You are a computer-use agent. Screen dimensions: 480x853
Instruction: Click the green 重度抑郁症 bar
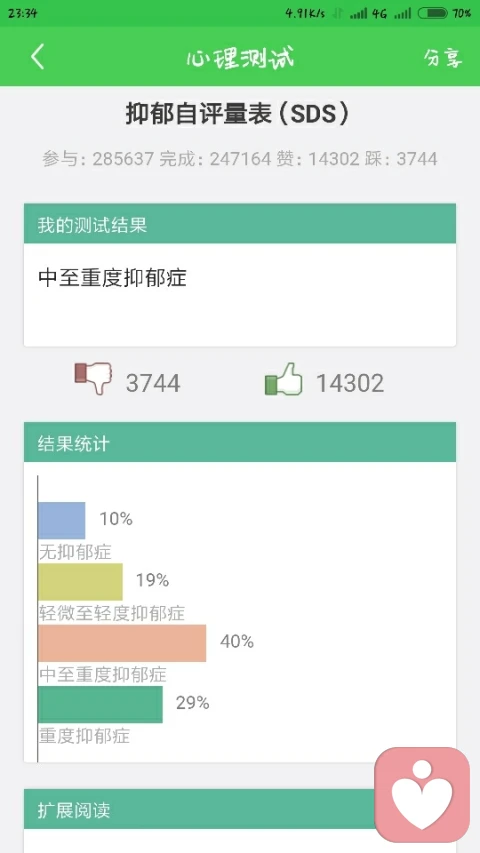pos(100,704)
